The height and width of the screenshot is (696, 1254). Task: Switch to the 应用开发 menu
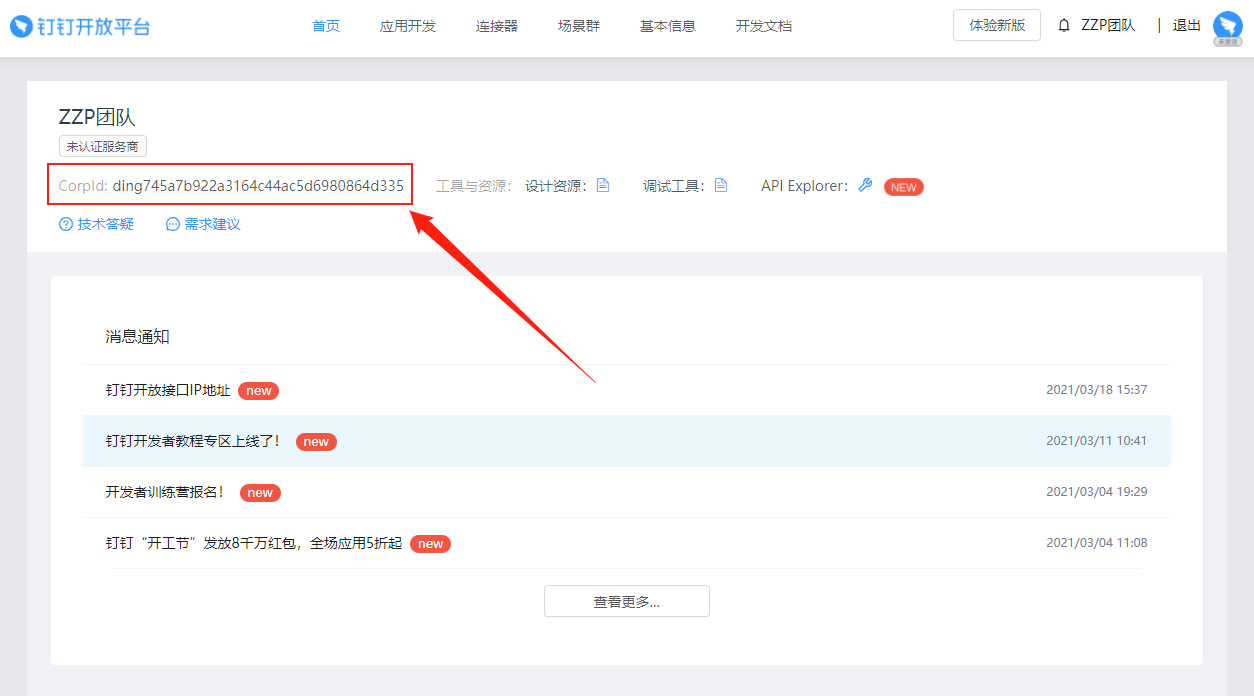pyautogui.click(x=407, y=25)
